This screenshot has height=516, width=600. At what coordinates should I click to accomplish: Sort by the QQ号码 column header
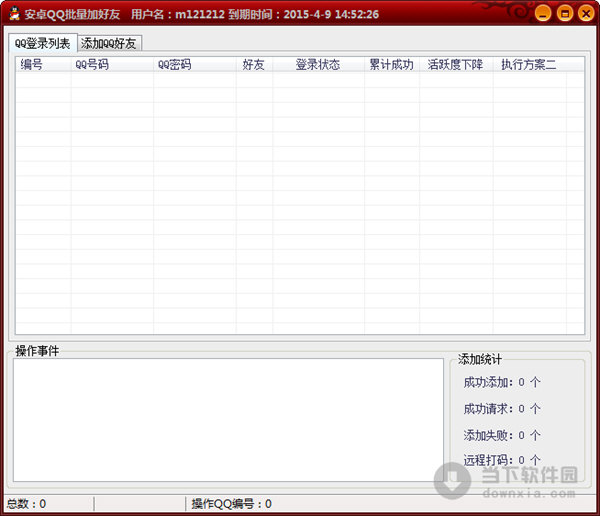(x=112, y=64)
